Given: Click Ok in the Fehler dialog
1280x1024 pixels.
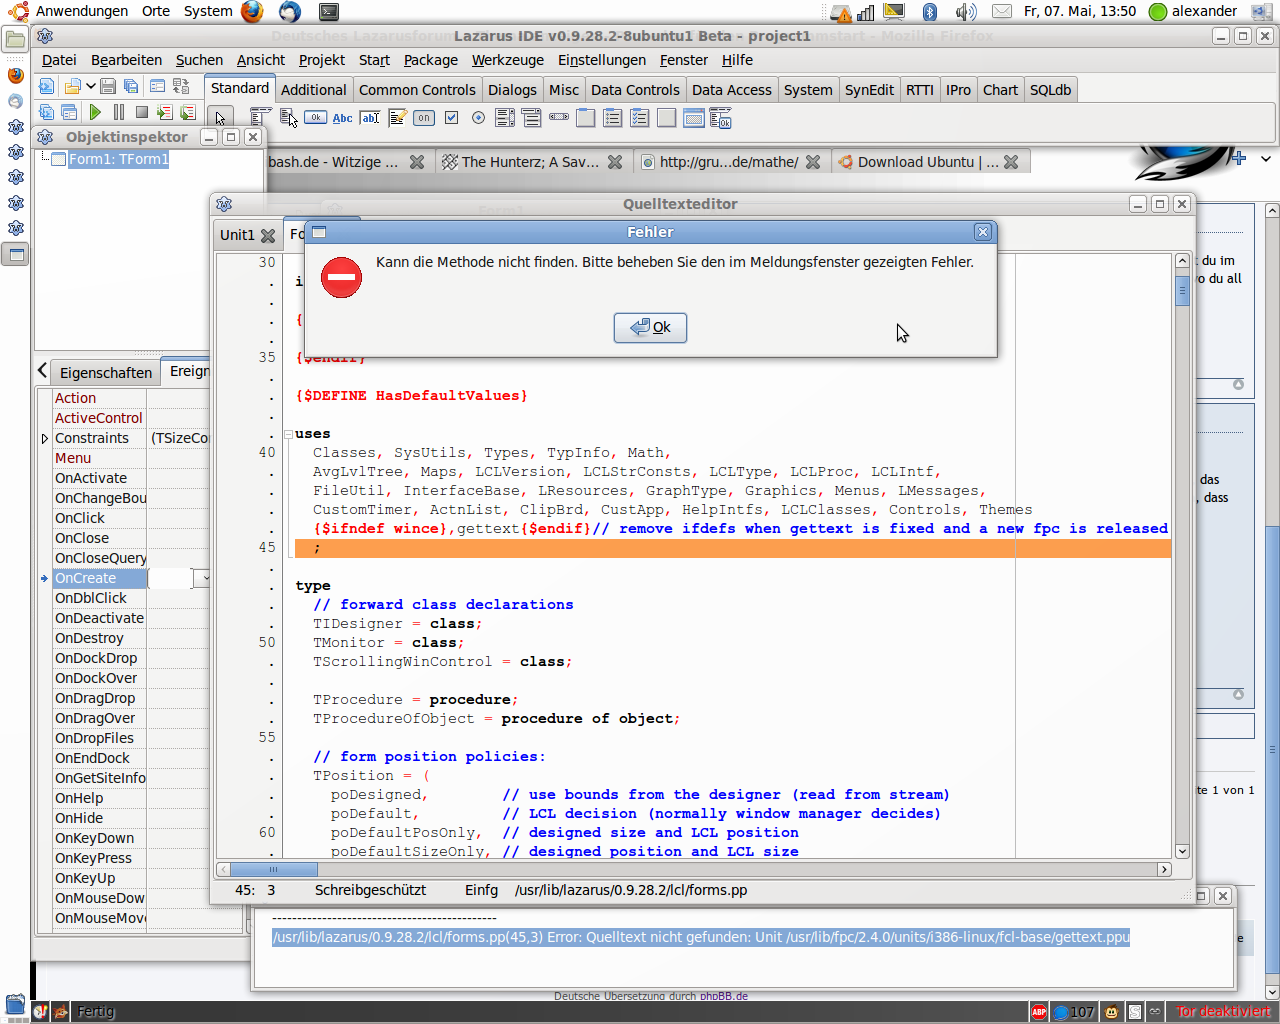Looking at the screenshot, I should (x=650, y=327).
